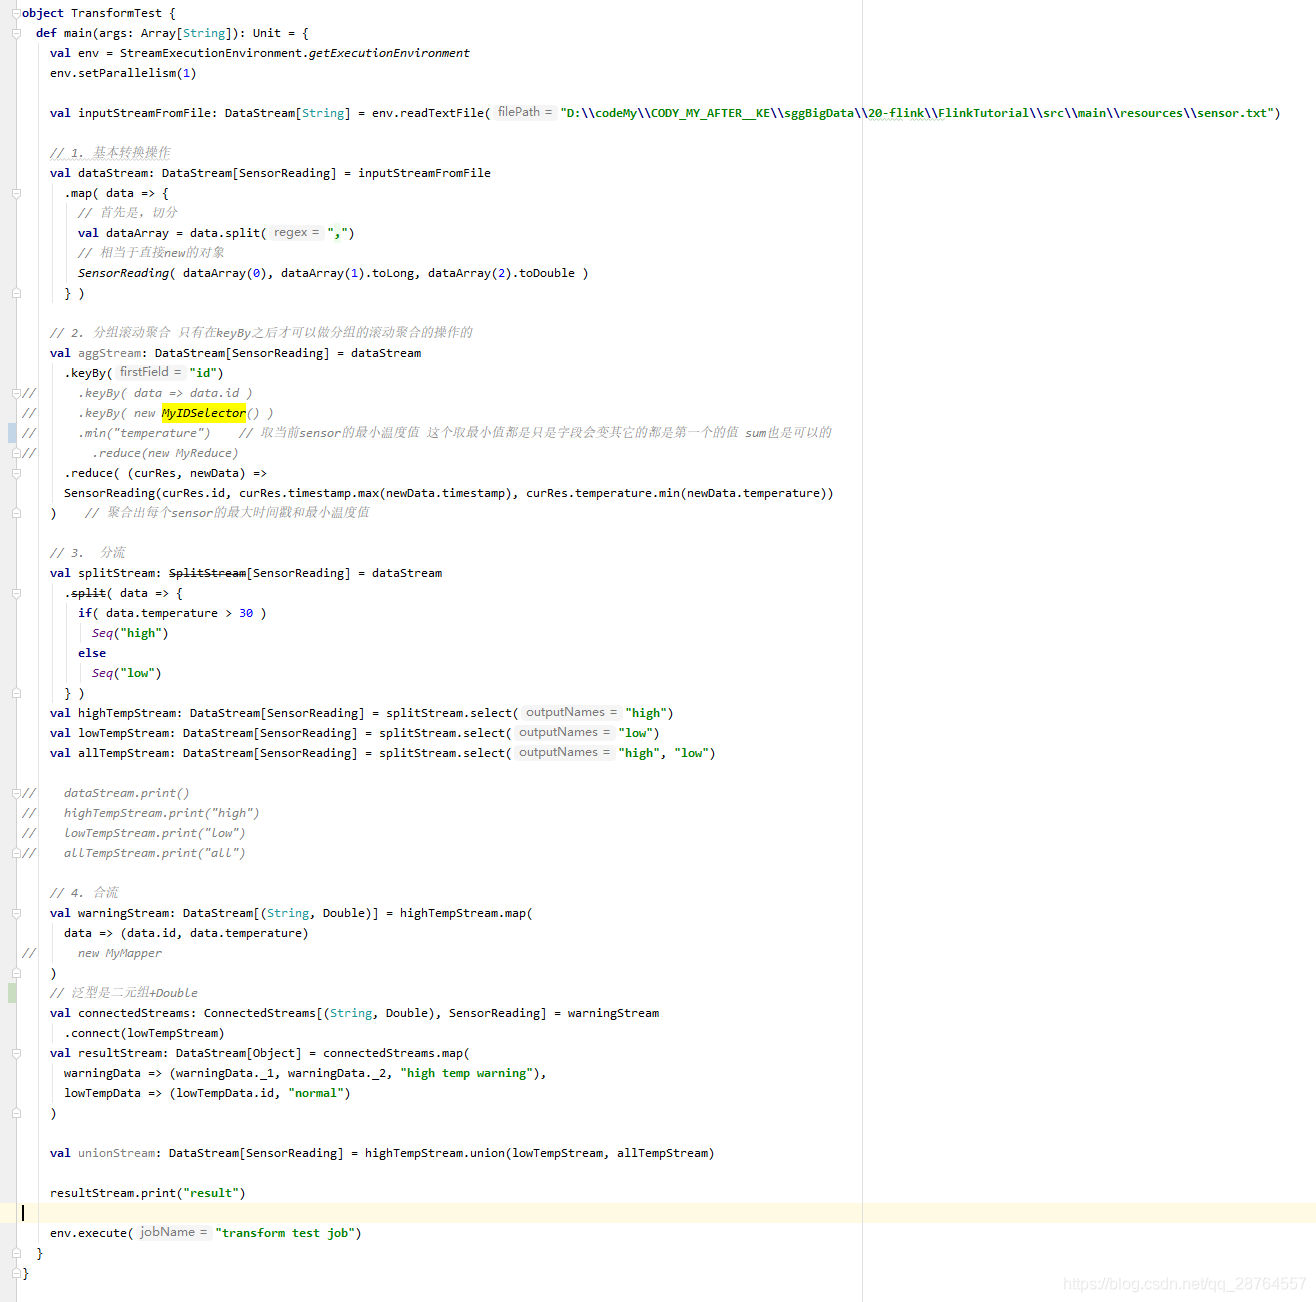Click the firstField = parameter hint
1316x1302 pixels.
pyautogui.click(x=151, y=372)
